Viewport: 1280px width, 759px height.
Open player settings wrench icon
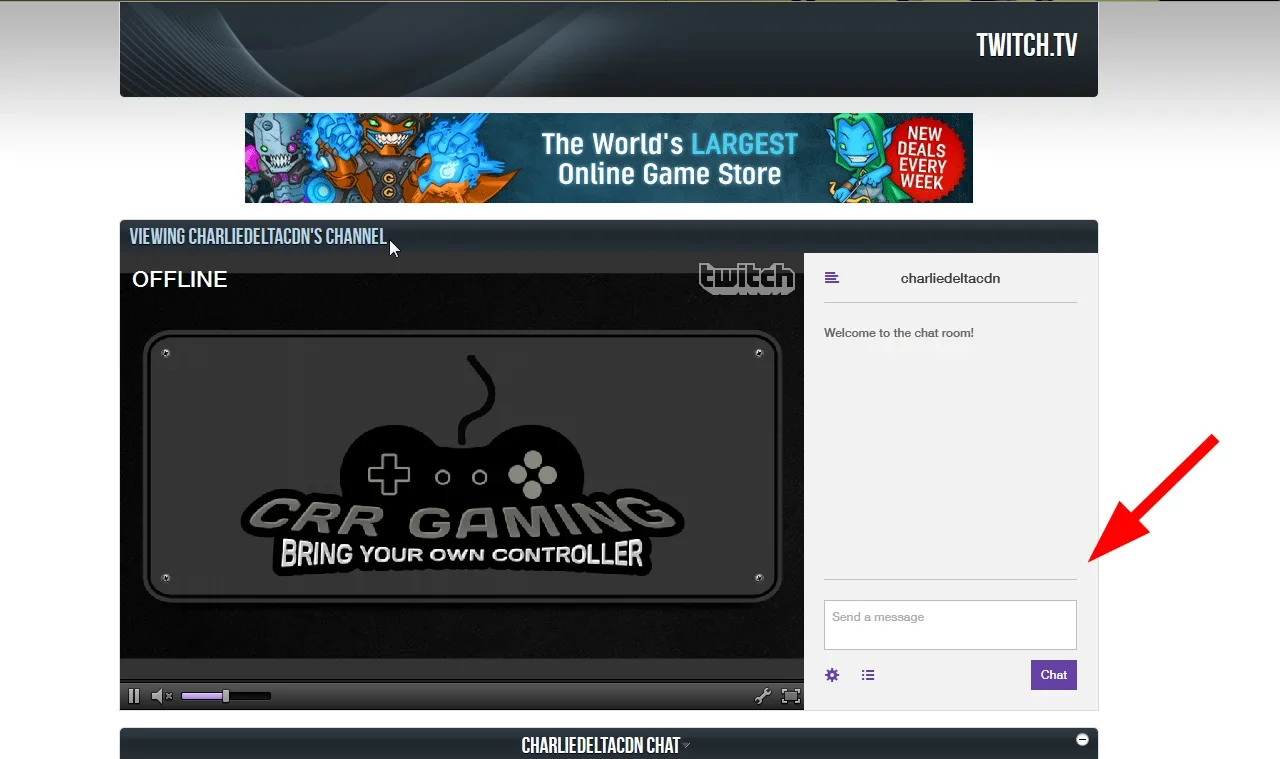click(762, 696)
